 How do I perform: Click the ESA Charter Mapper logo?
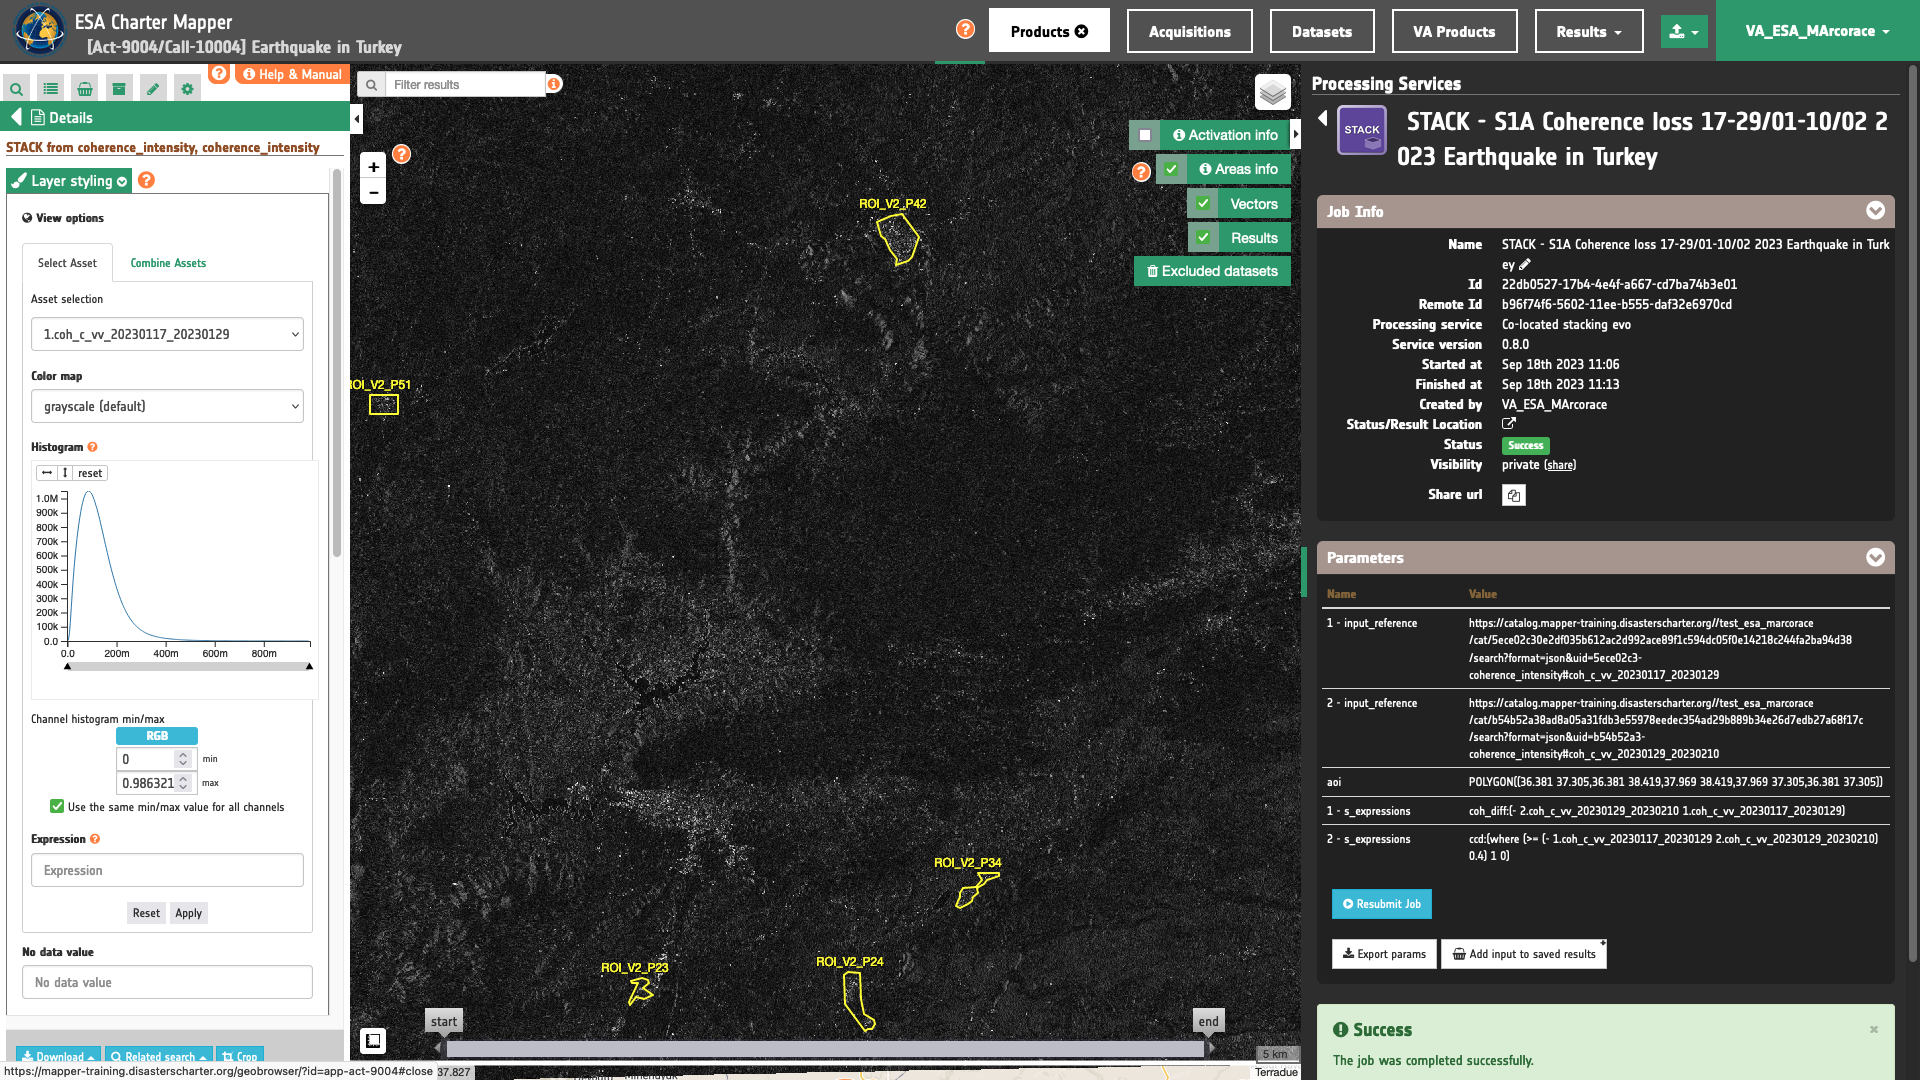(40, 30)
